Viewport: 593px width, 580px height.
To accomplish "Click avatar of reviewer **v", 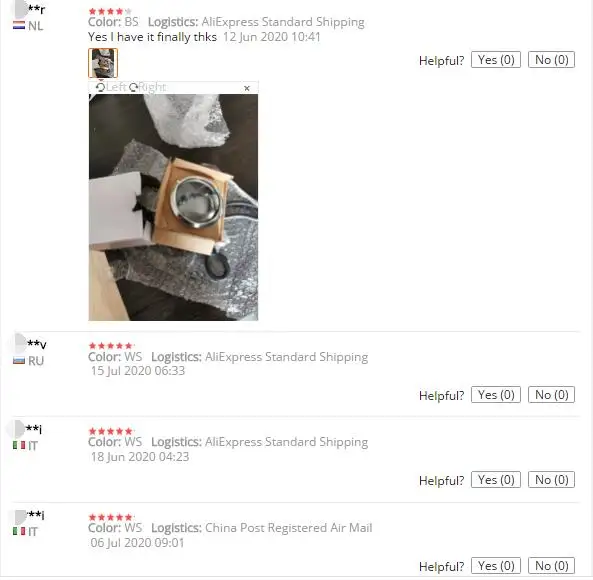I will pyautogui.click(x=19, y=343).
